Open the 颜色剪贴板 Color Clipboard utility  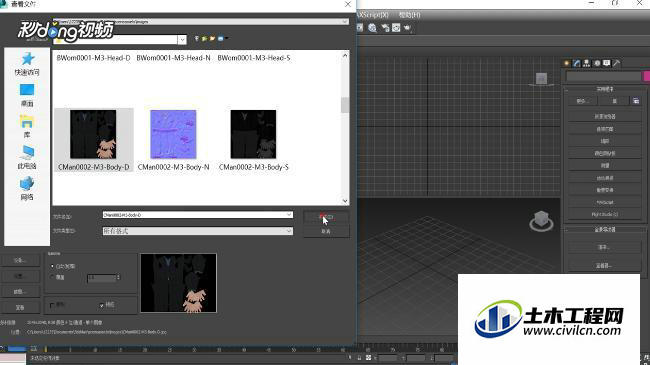click(605, 153)
